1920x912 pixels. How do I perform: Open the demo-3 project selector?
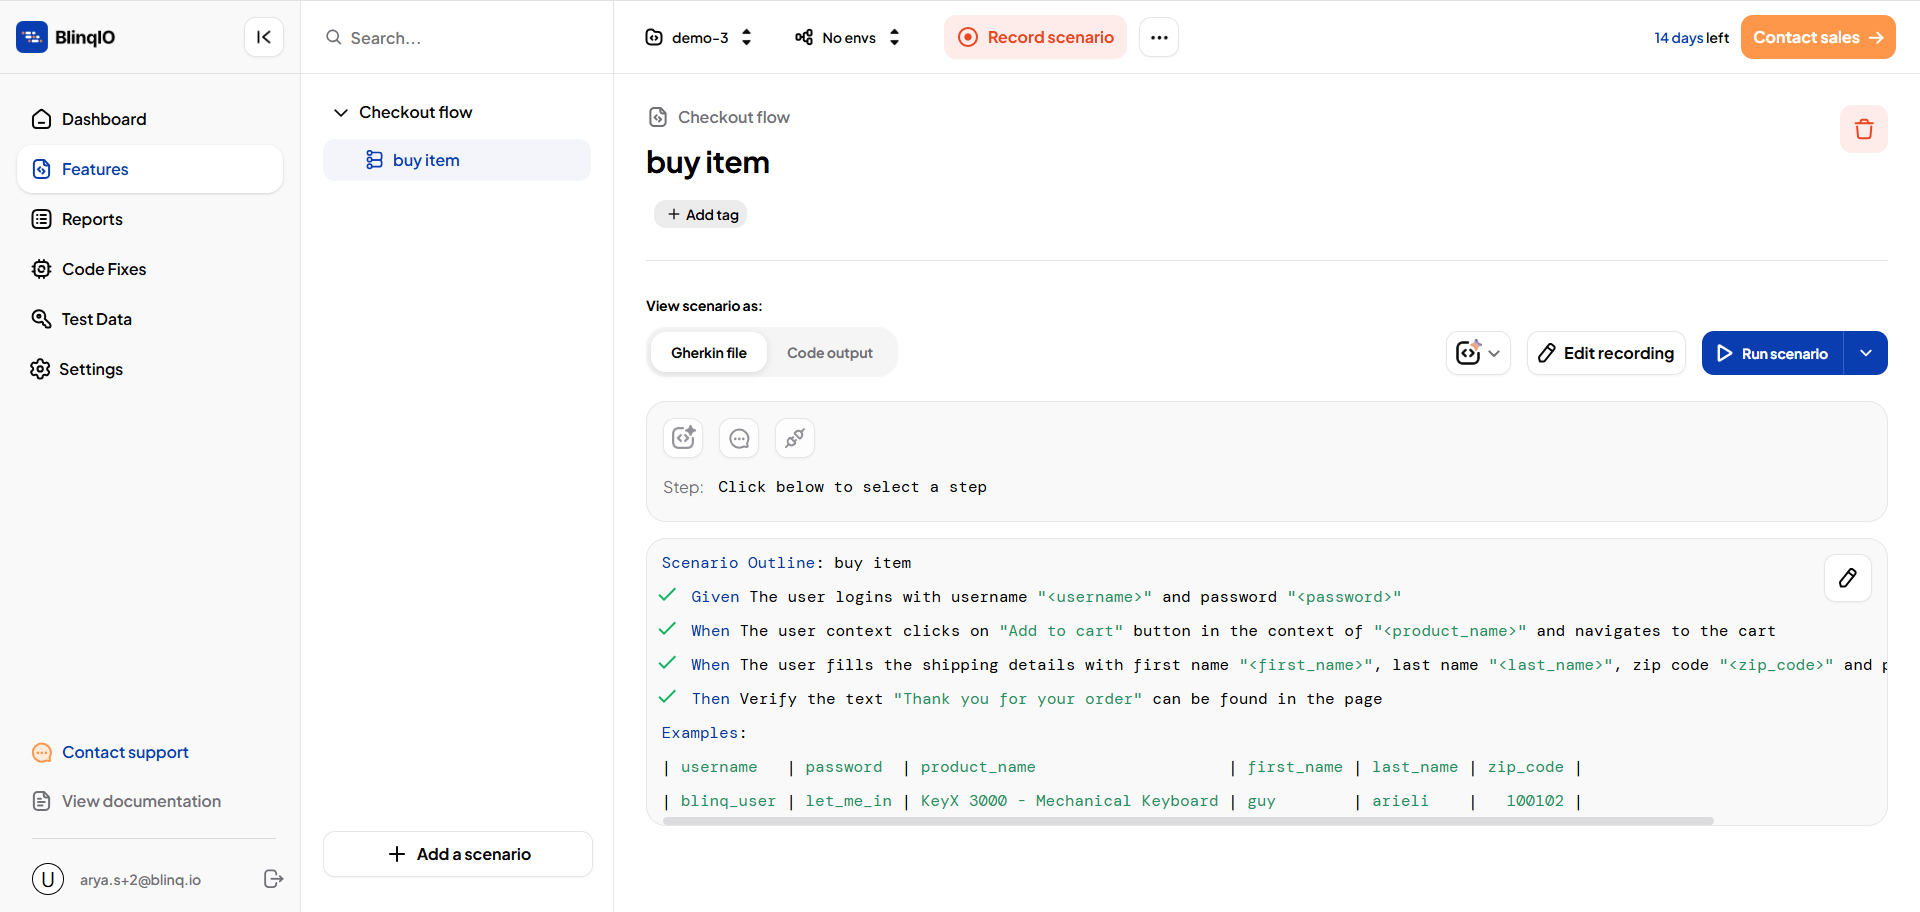[699, 37]
